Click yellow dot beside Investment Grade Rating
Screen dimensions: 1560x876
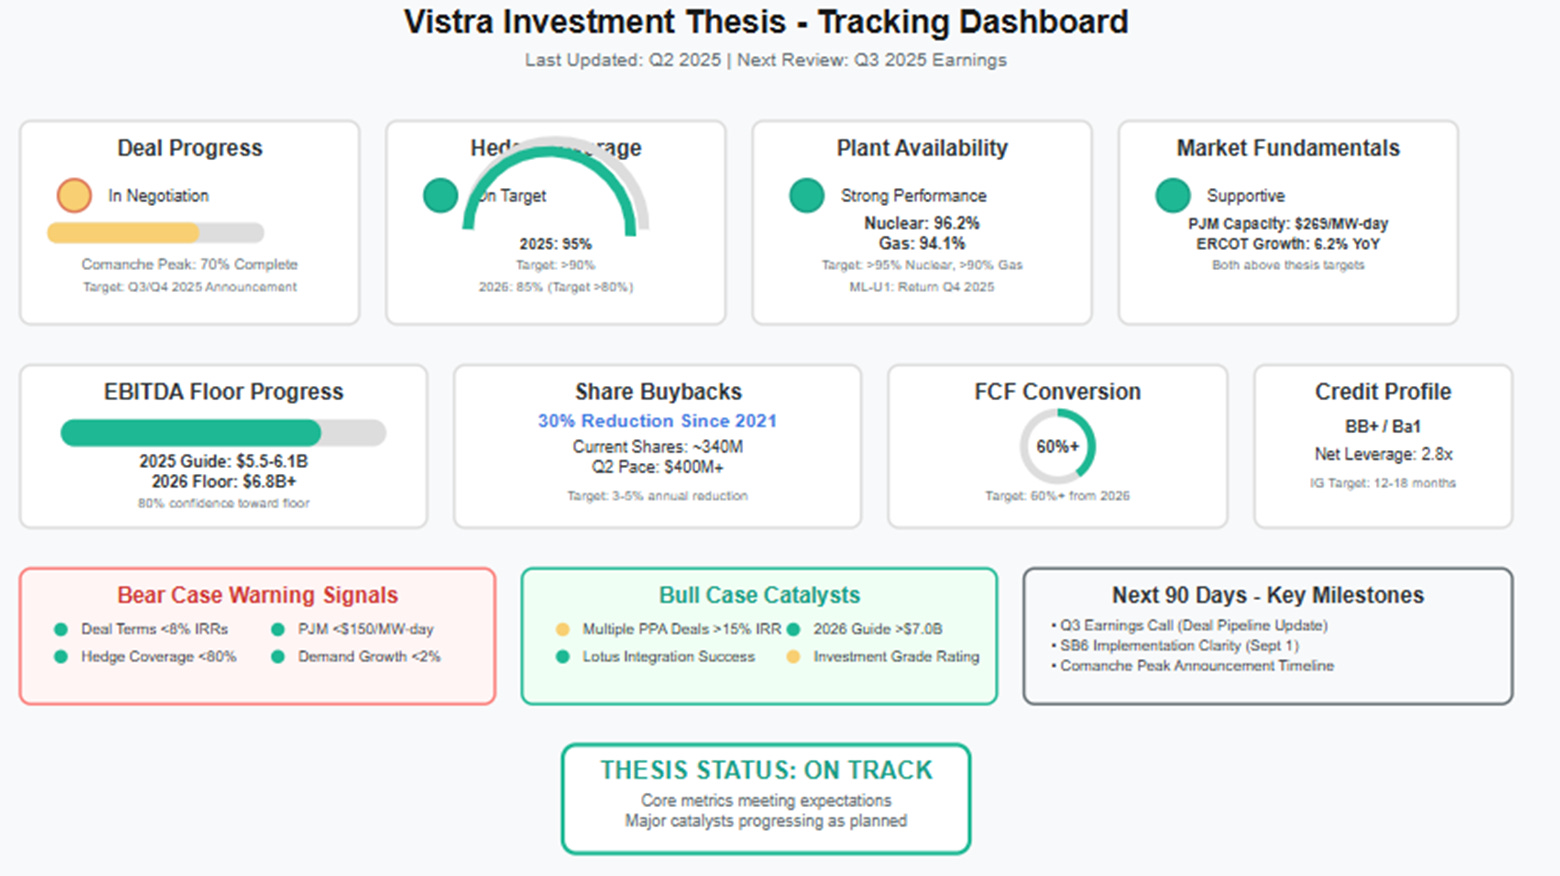point(793,657)
